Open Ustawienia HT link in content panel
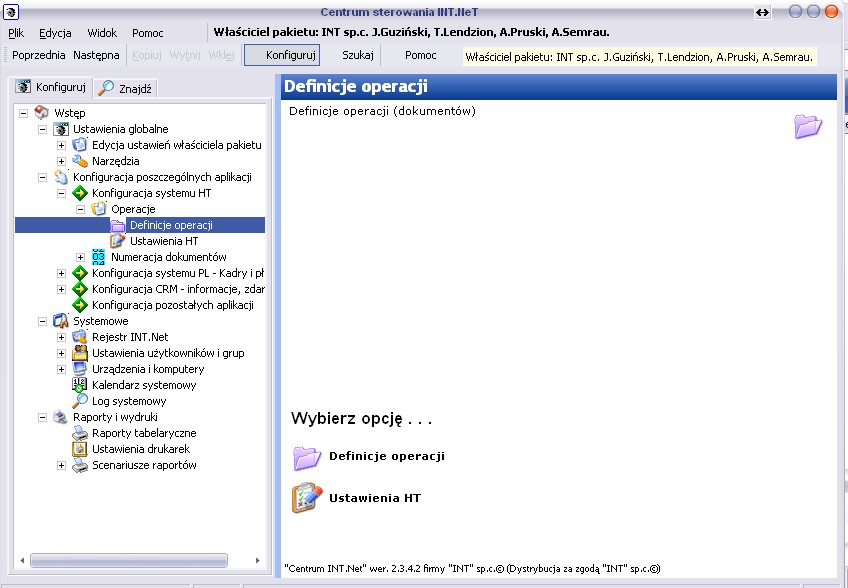 [375, 498]
